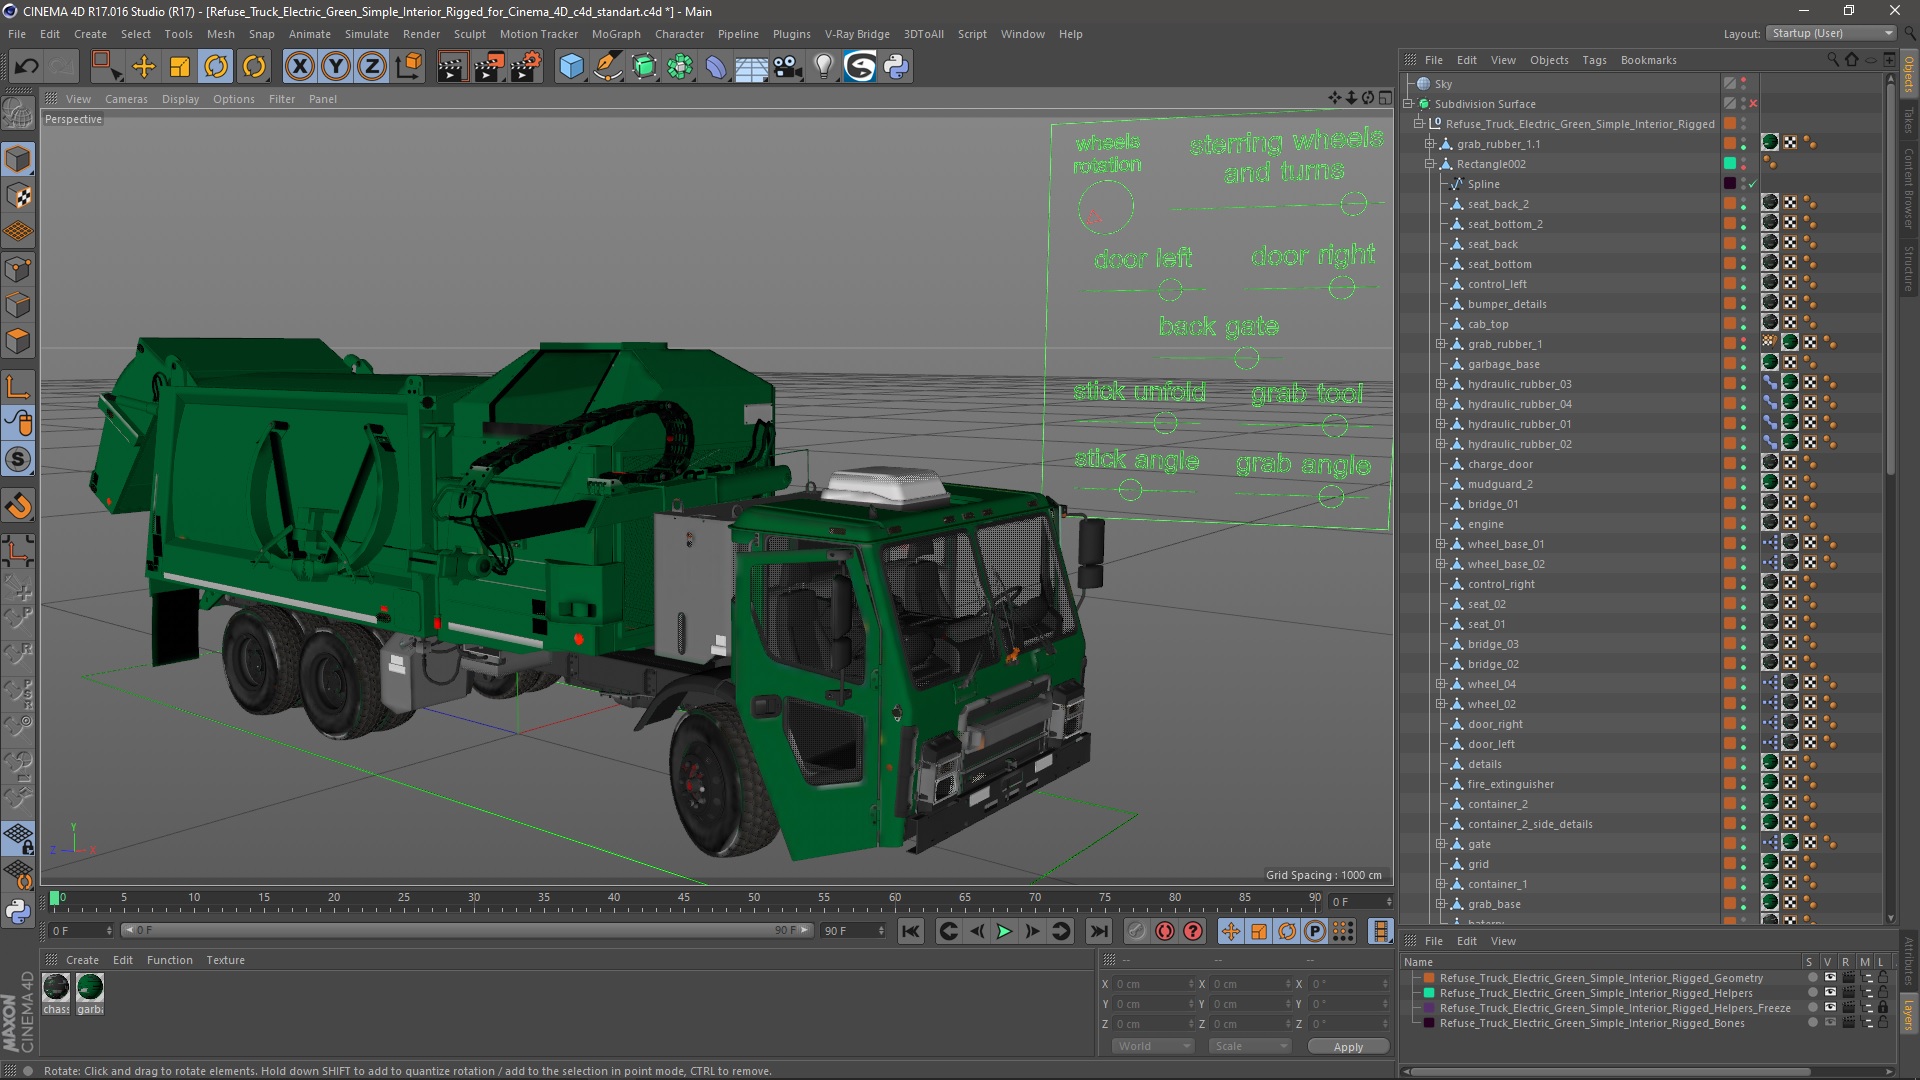Toggle Y axis lock icon
1920x1080 pixels.
tap(336, 67)
